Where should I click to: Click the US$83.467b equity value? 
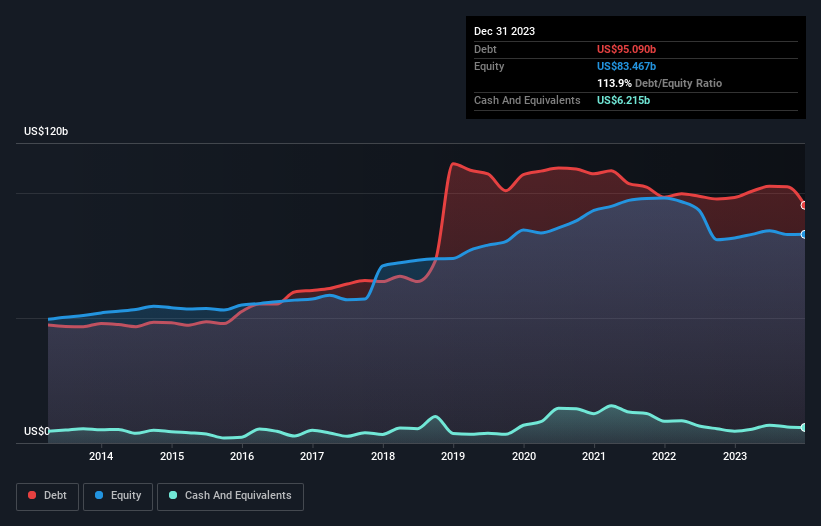coord(626,66)
